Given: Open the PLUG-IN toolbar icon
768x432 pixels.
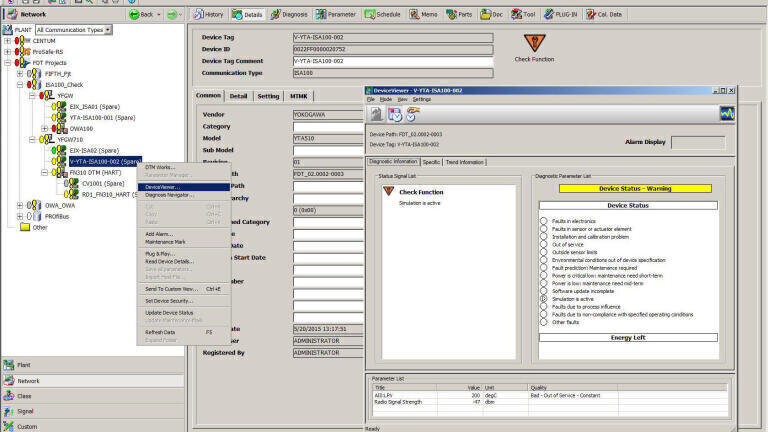Looking at the screenshot, I should pos(549,14).
